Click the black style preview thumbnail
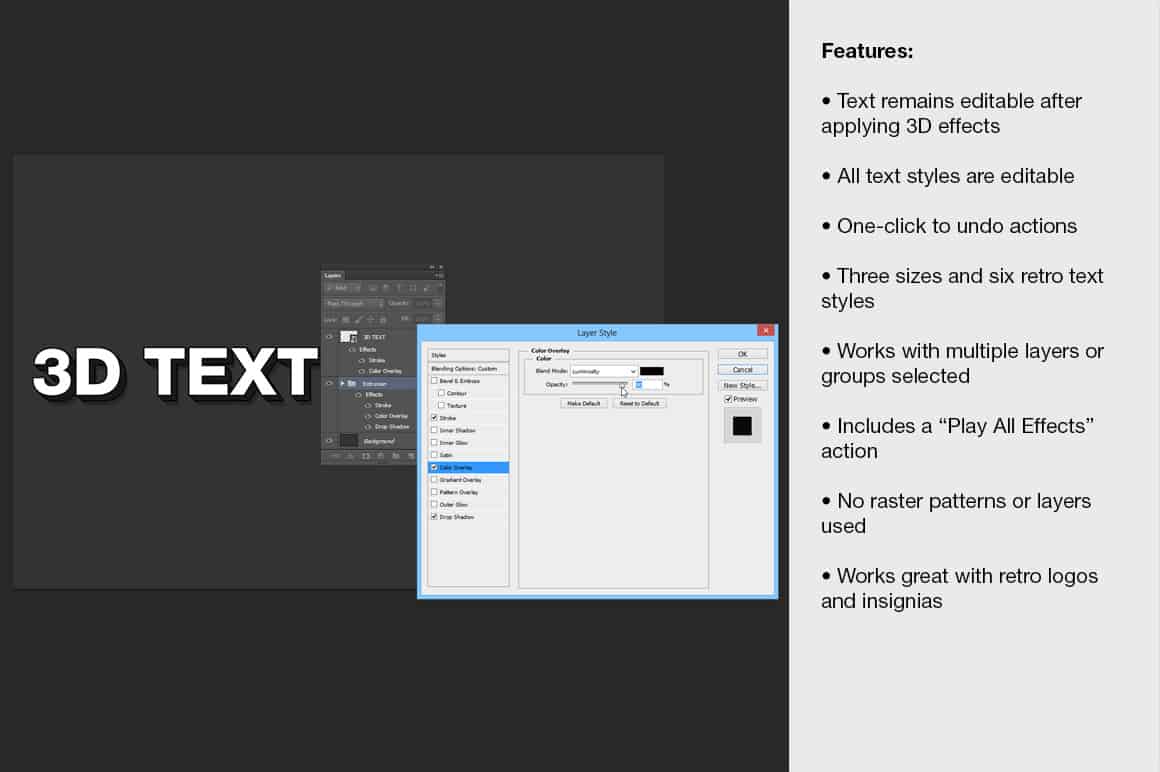The height and width of the screenshot is (772, 1160). tap(742, 426)
